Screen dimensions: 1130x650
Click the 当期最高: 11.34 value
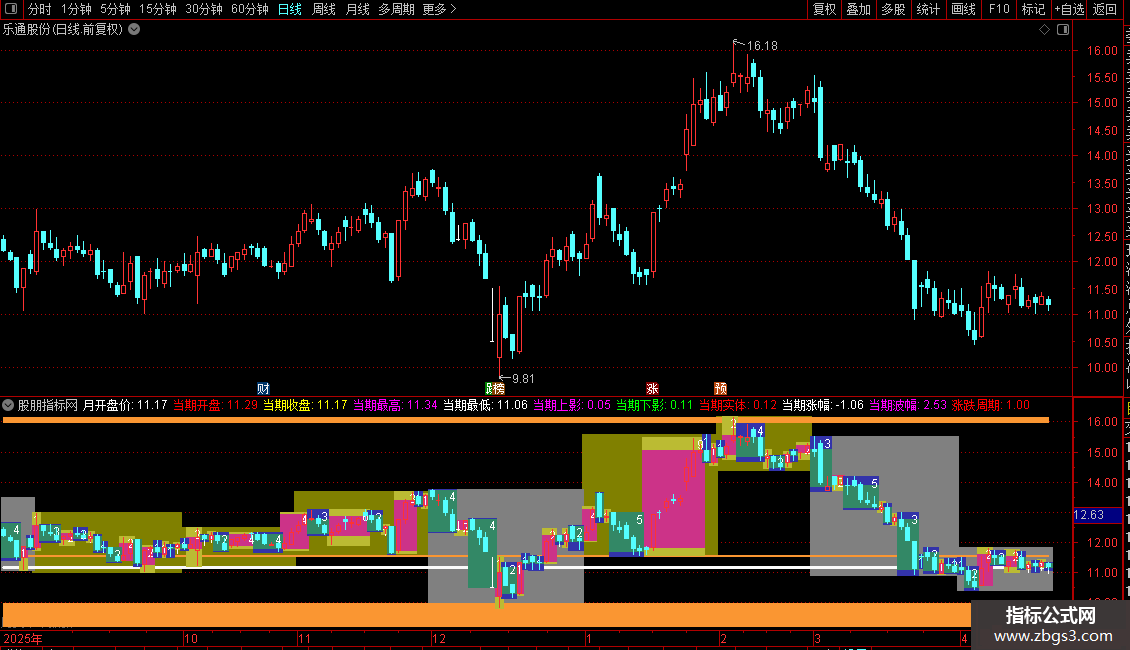pos(395,405)
